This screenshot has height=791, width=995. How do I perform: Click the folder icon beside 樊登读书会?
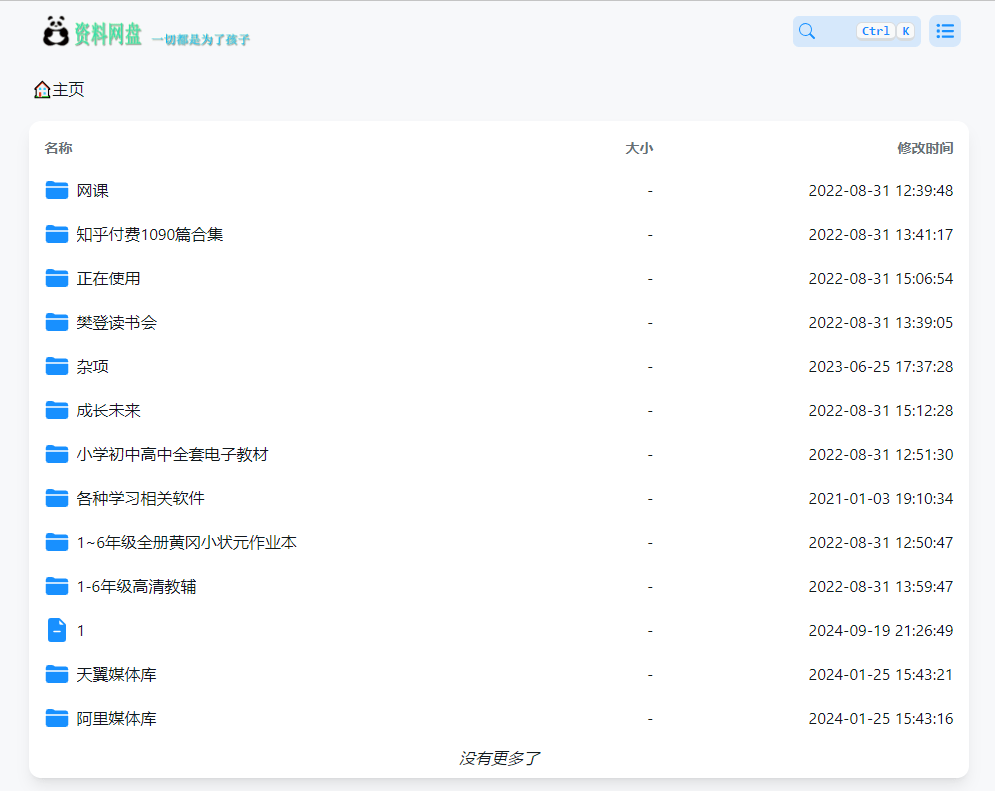[x=57, y=322]
